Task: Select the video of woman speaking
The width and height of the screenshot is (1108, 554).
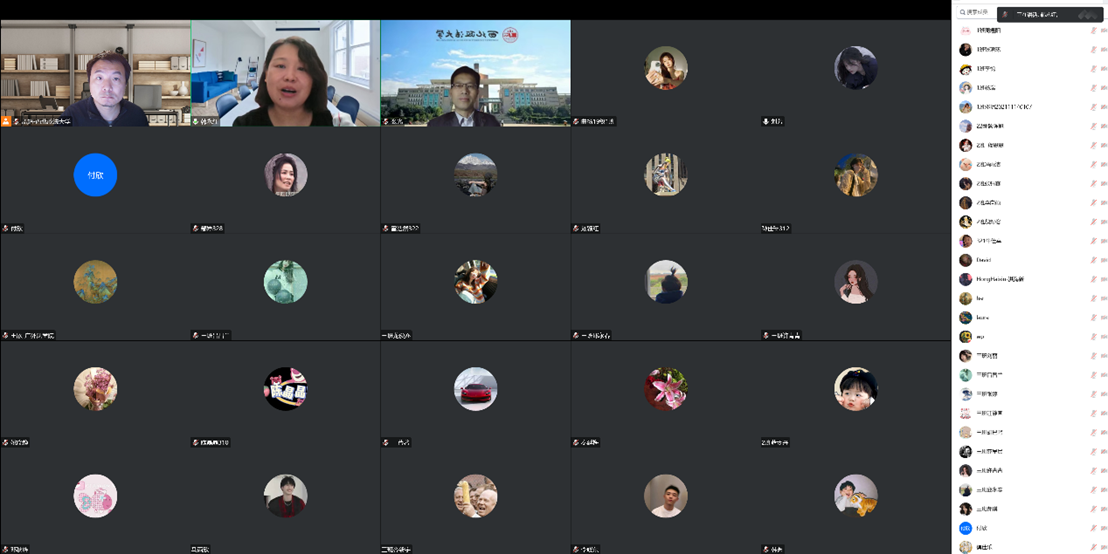Action: [x=285, y=73]
